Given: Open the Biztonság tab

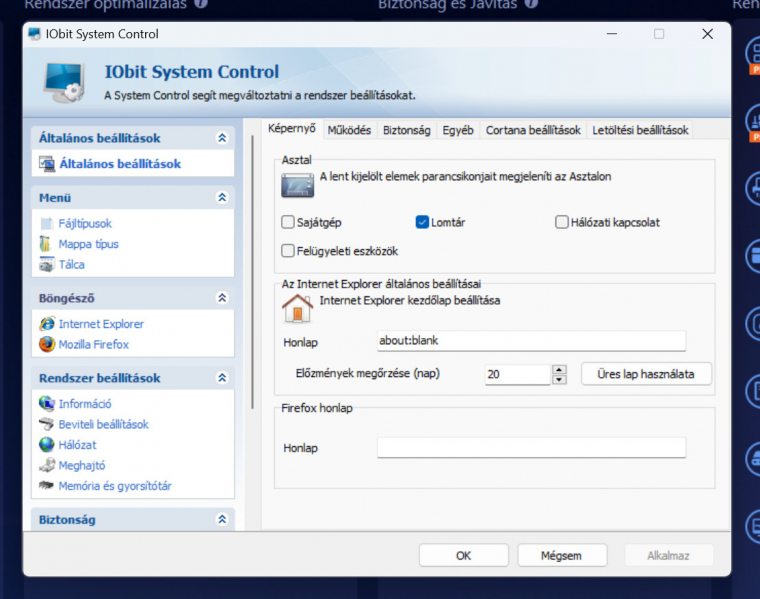Looking at the screenshot, I should pos(407,130).
